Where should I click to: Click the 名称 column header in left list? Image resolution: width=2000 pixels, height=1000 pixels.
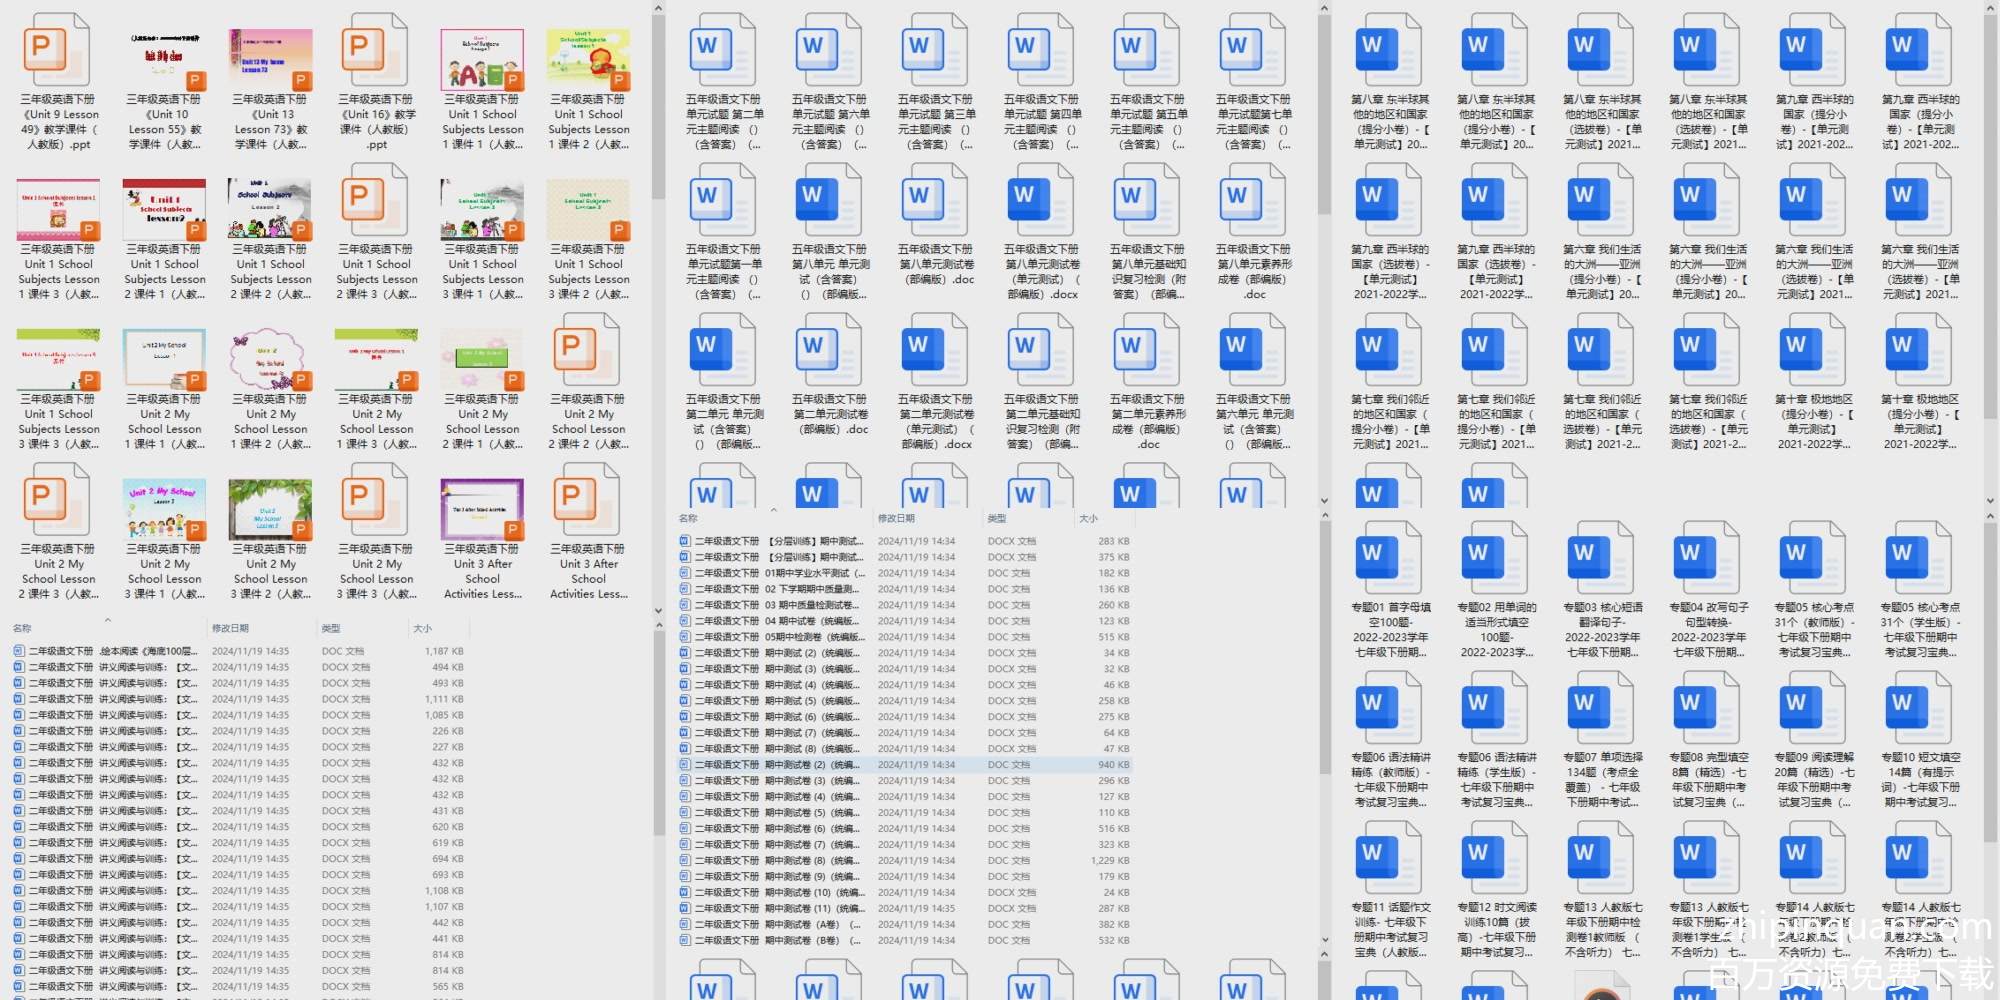point(22,628)
